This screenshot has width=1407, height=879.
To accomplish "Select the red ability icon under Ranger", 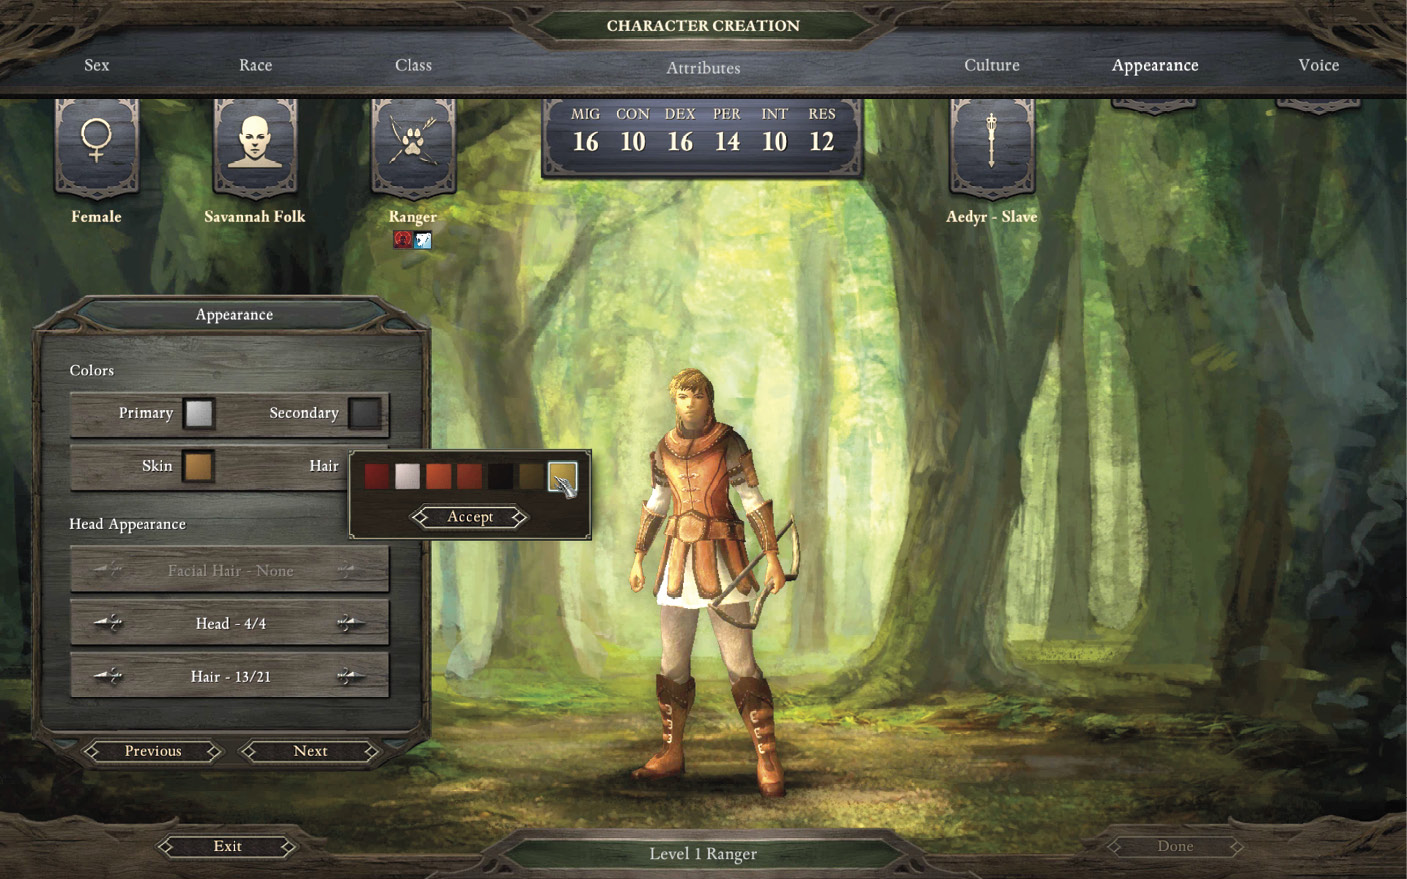I will [403, 240].
